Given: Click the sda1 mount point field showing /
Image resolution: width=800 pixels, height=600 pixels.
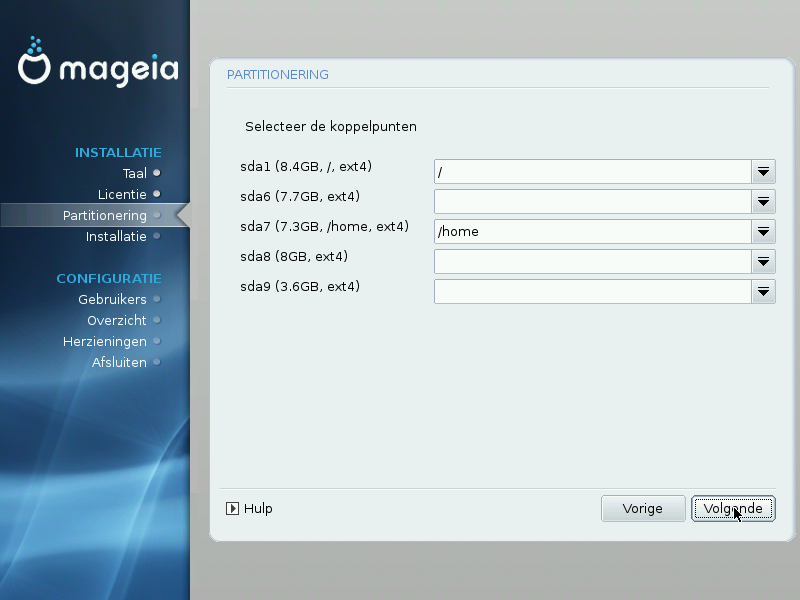Looking at the screenshot, I should (592, 171).
